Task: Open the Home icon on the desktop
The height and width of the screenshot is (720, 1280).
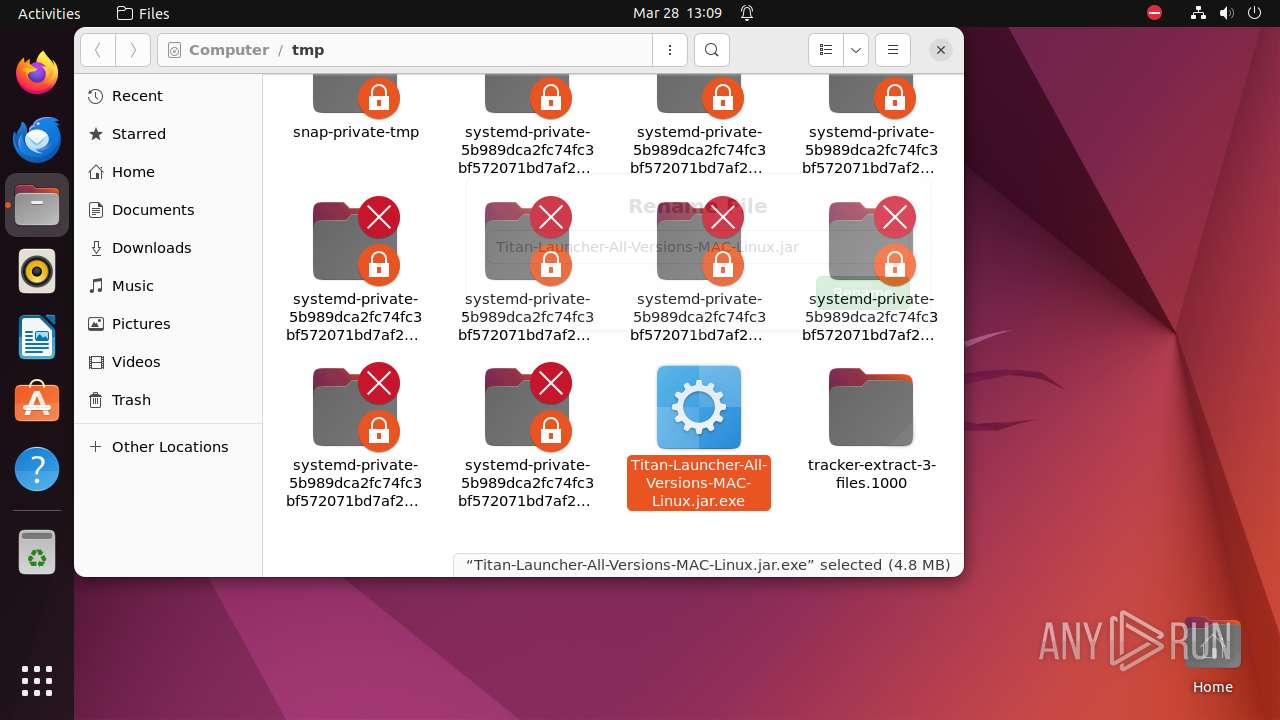Action: tap(1212, 644)
